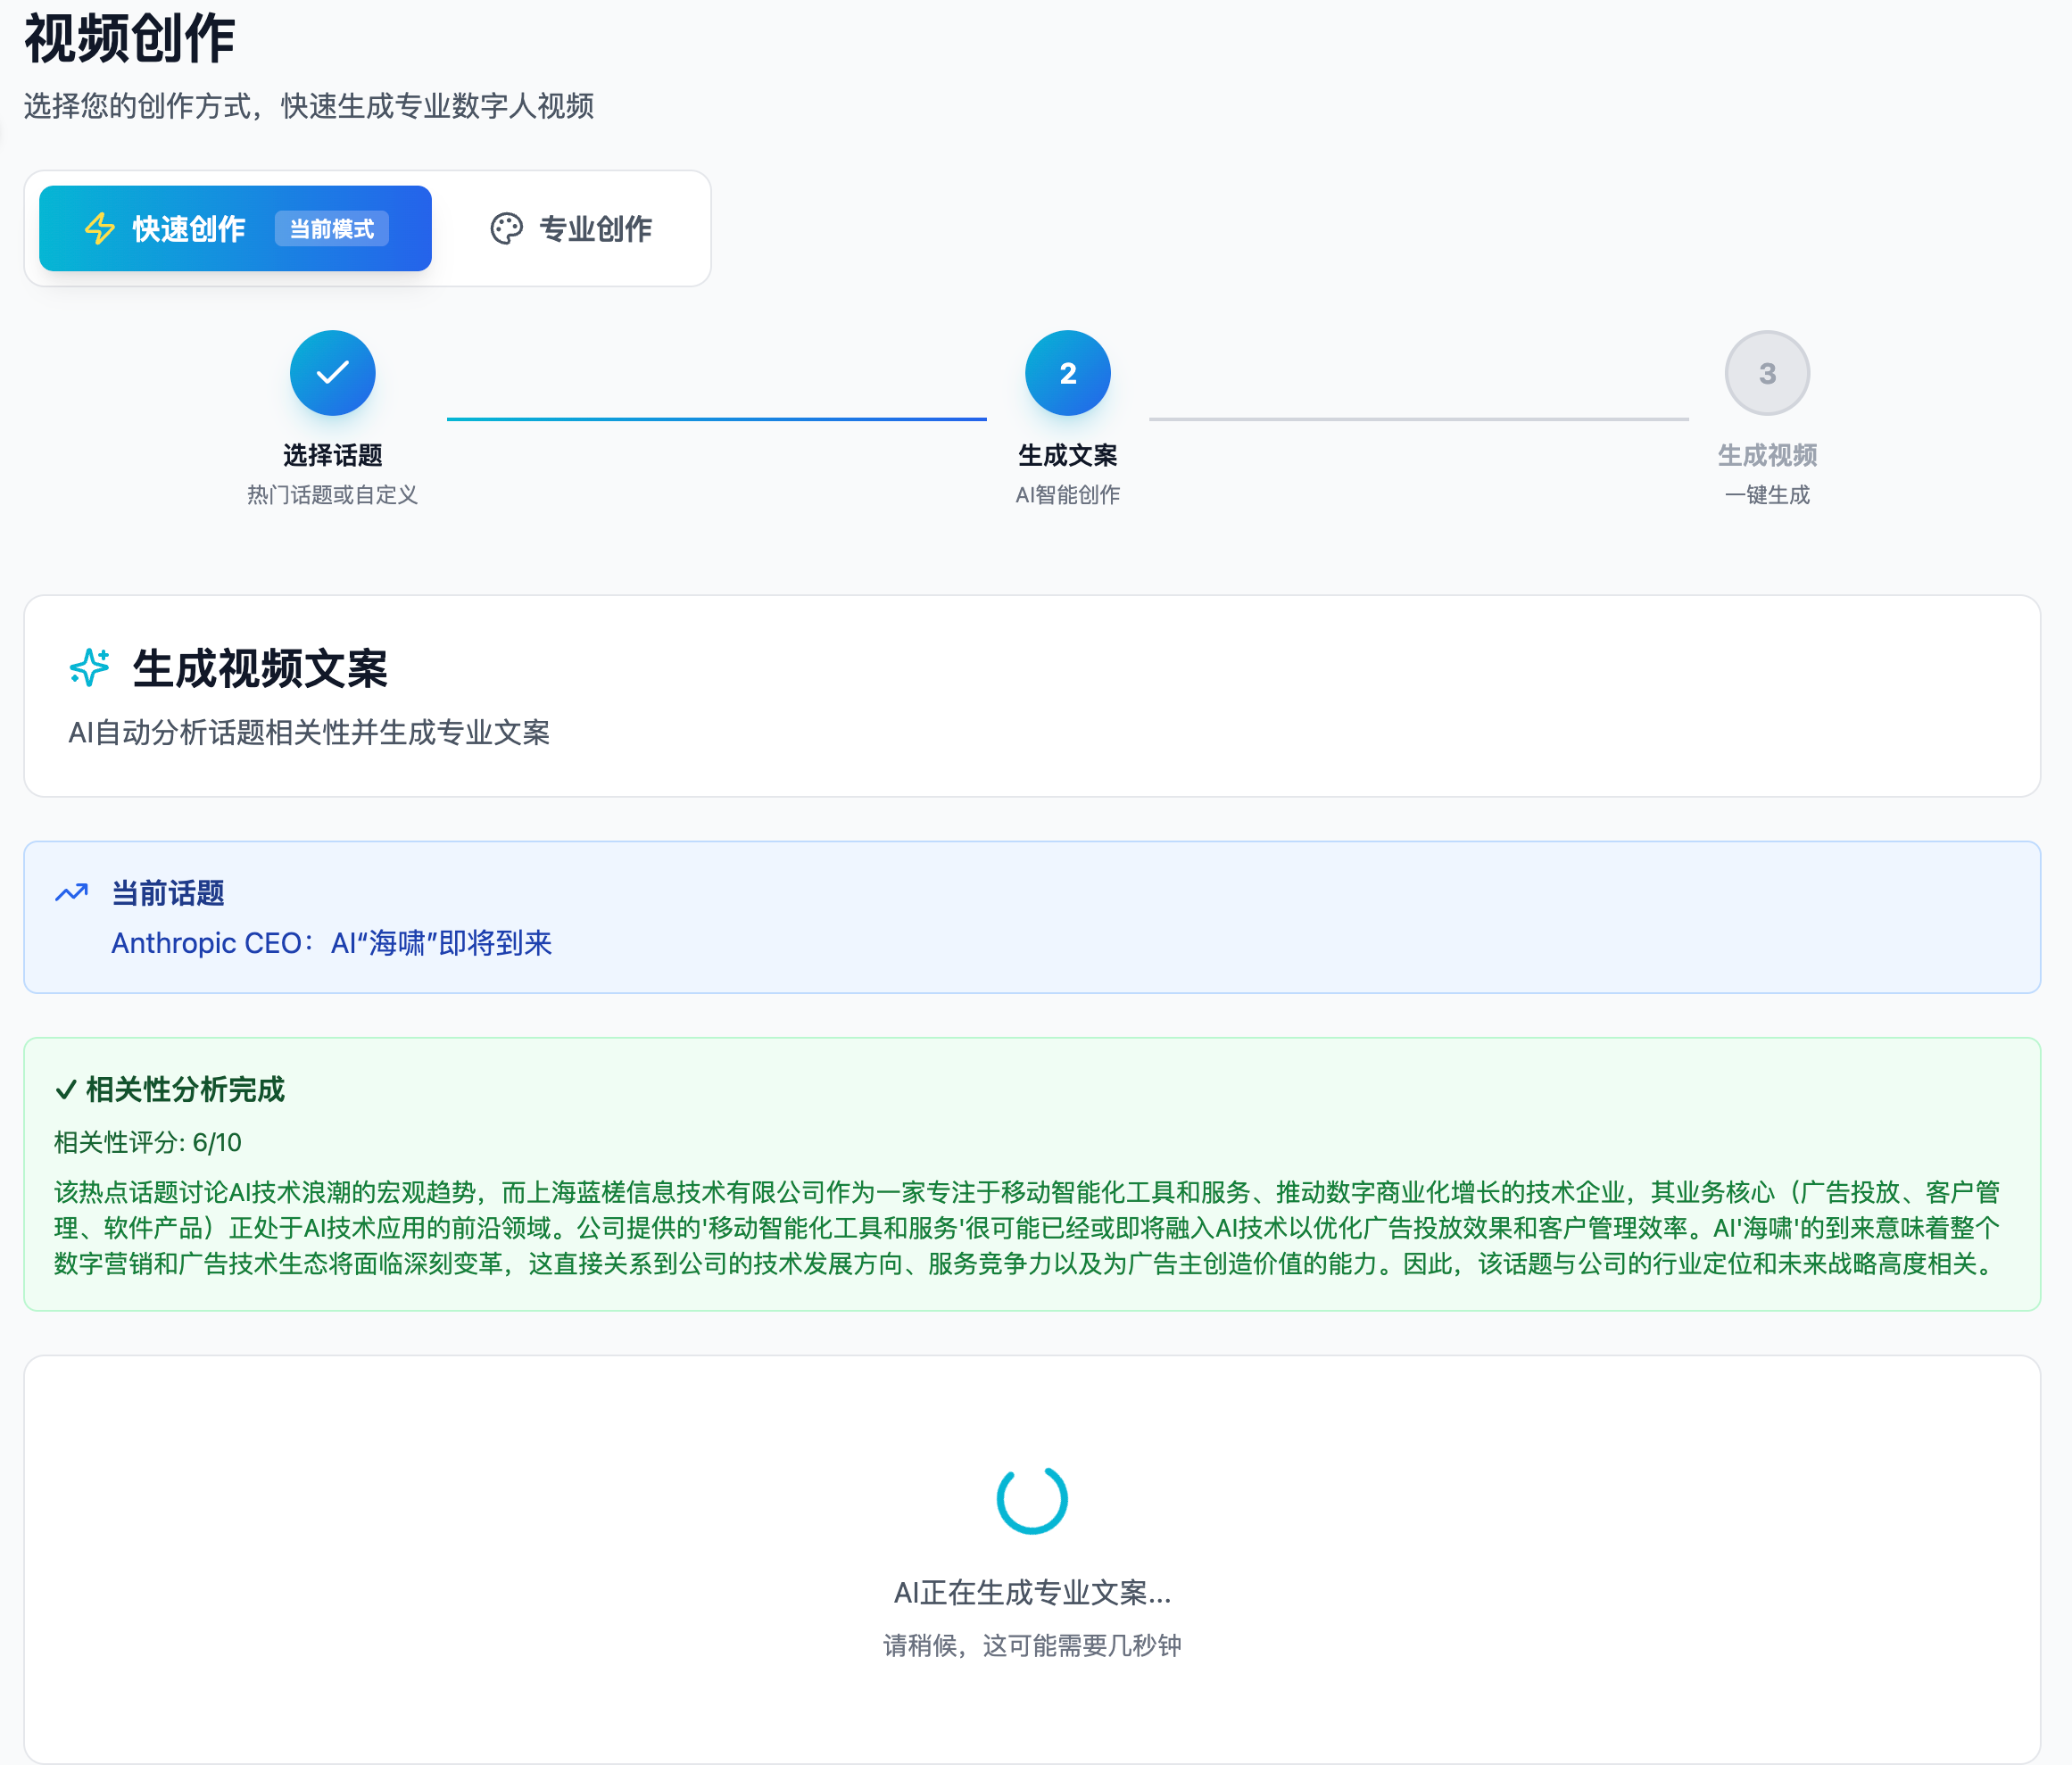Click the palette icon beside 专业创作
Image resolution: width=2072 pixels, height=1765 pixels.
(x=506, y=228)
